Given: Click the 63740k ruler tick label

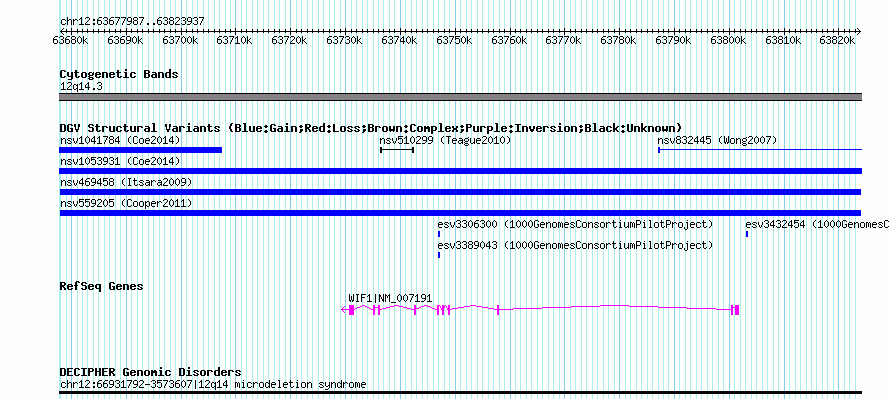Looking at the screenshot, I should click(399, 40).
